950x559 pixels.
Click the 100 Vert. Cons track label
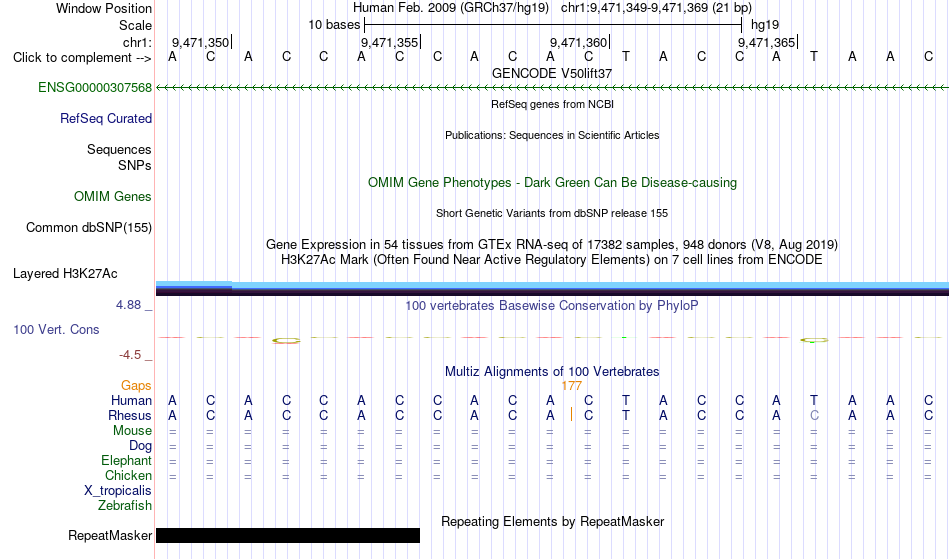coord(56,329)
